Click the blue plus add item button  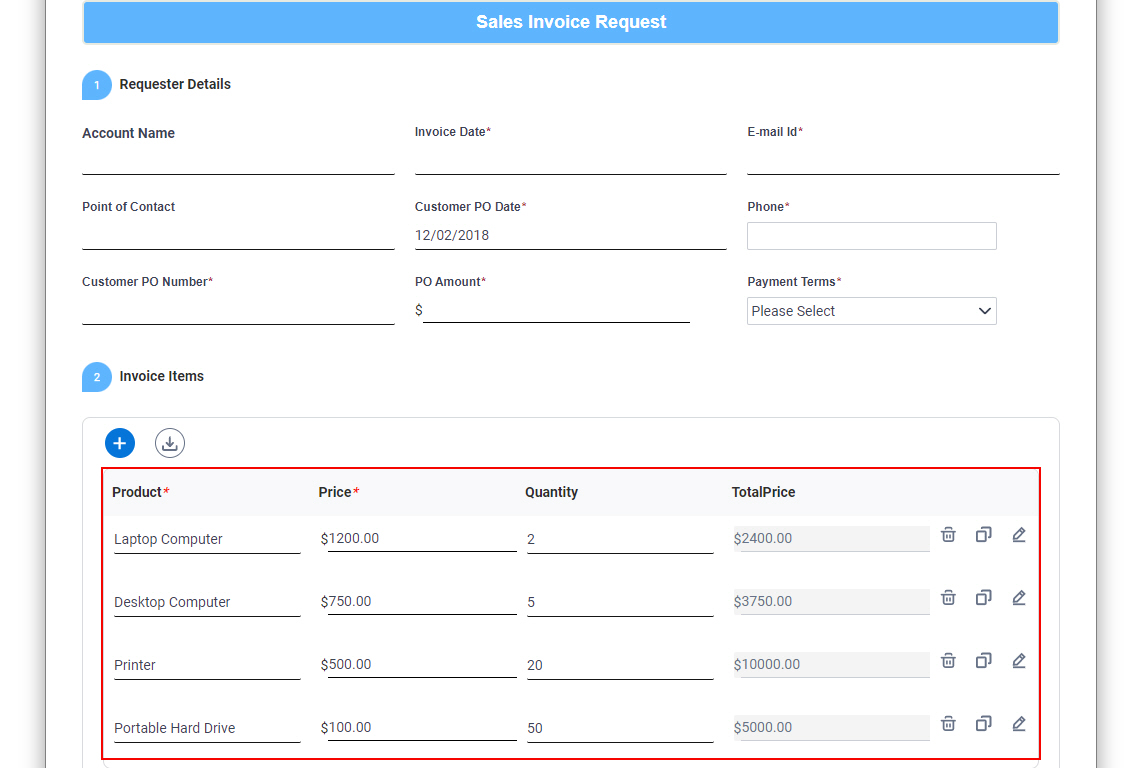[x=120, y=443]
